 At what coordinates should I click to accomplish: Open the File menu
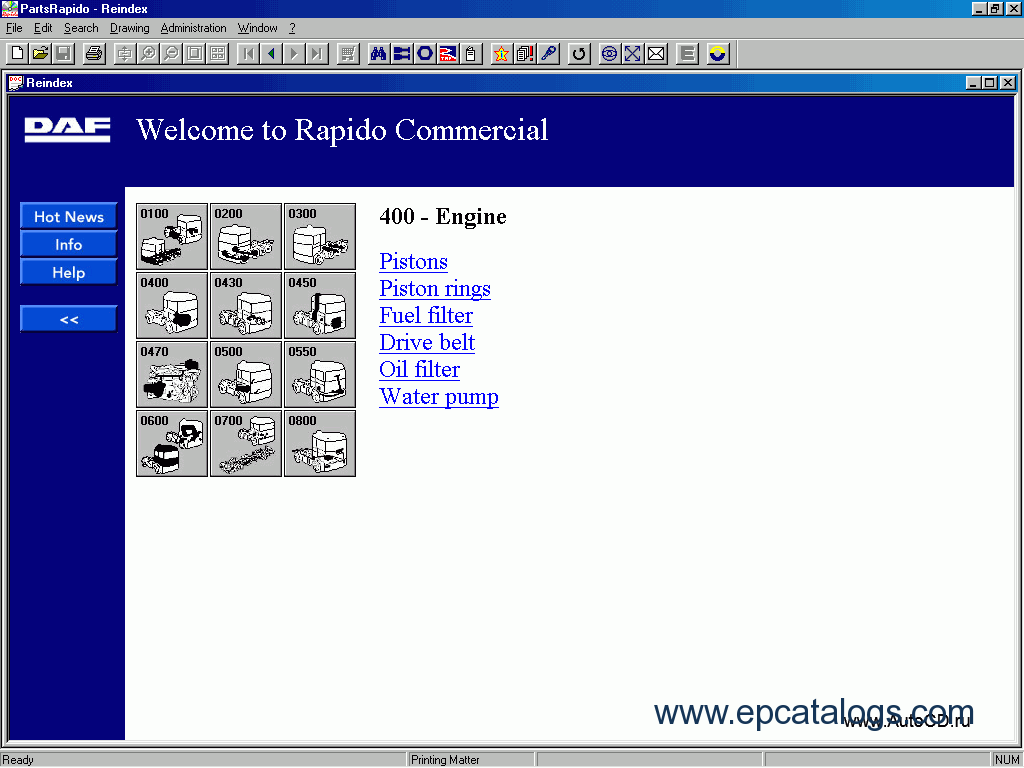point(14,28)
